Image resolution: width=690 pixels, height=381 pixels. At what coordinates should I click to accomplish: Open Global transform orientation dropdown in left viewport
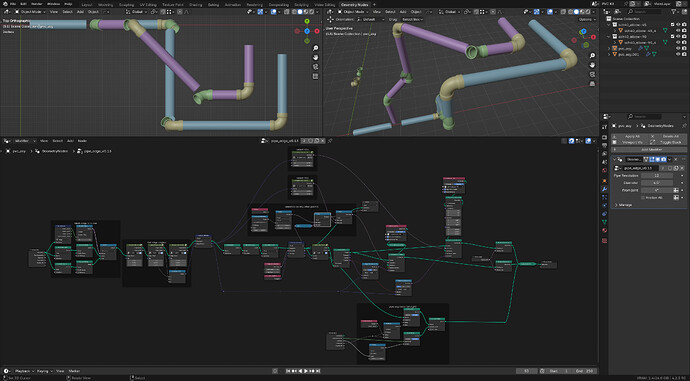pyautogui.click(x=137, y=12)
